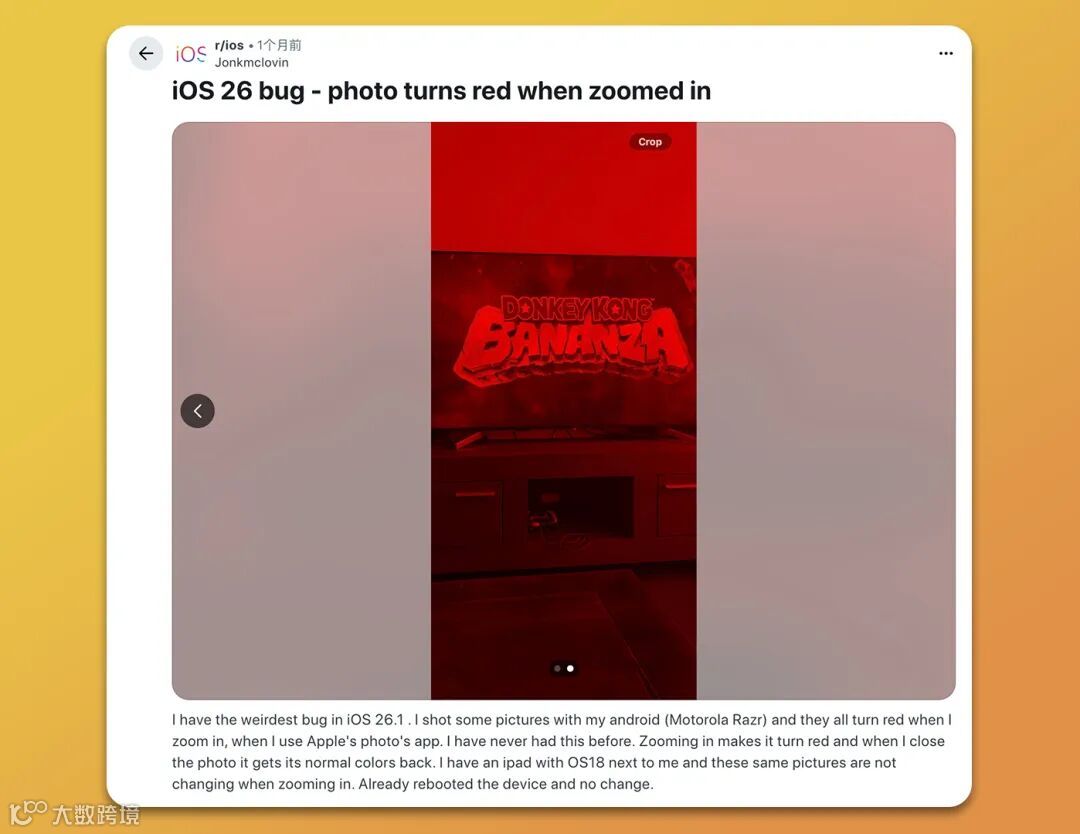Click the plain red top area of the photo
Viewport: 1080px width, 834px height.
tap(563, 187)
